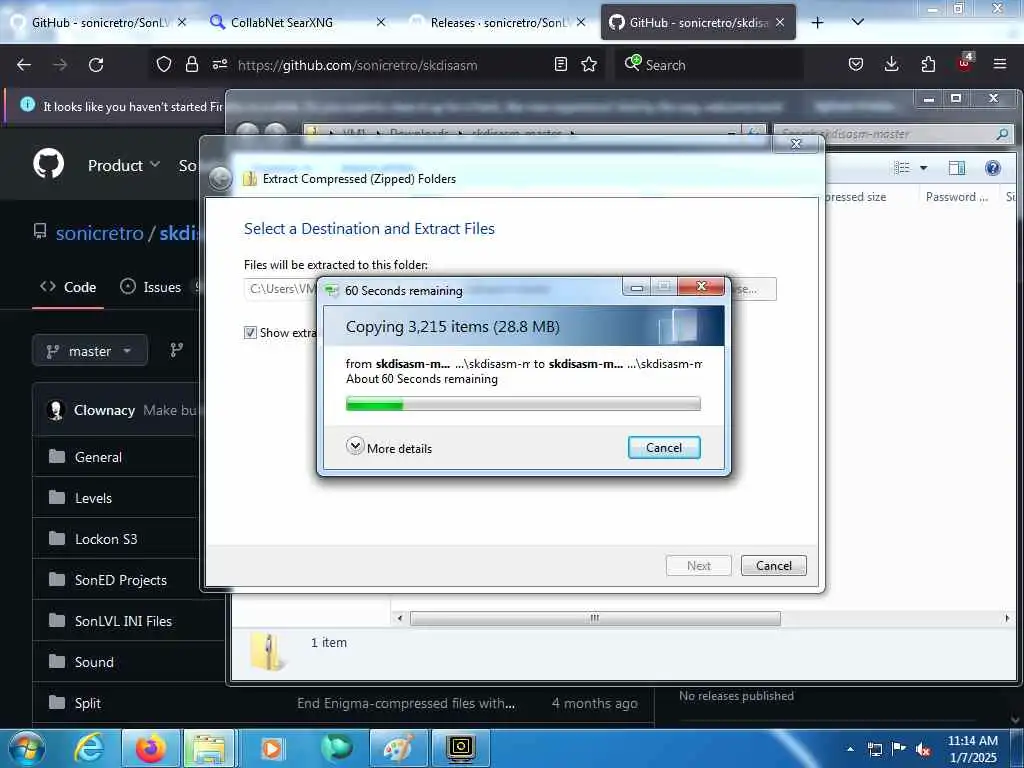Open Firefox hamburger application menu
Screen dimensions: 1024x768
pyautogui.click(x=1000, y=64)
